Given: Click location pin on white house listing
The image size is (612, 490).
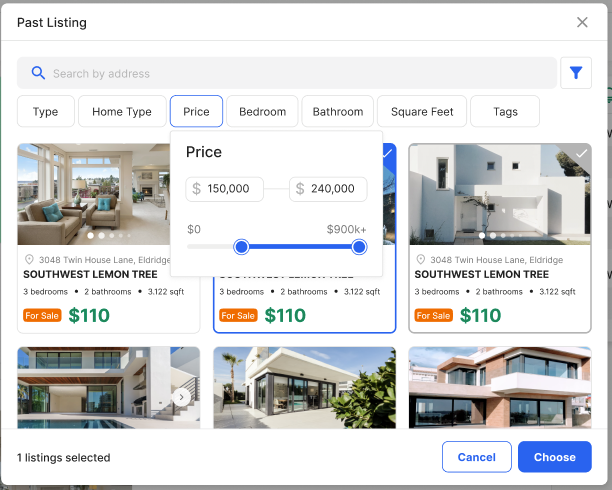Looking at the screenshot, I should [420, 259].
